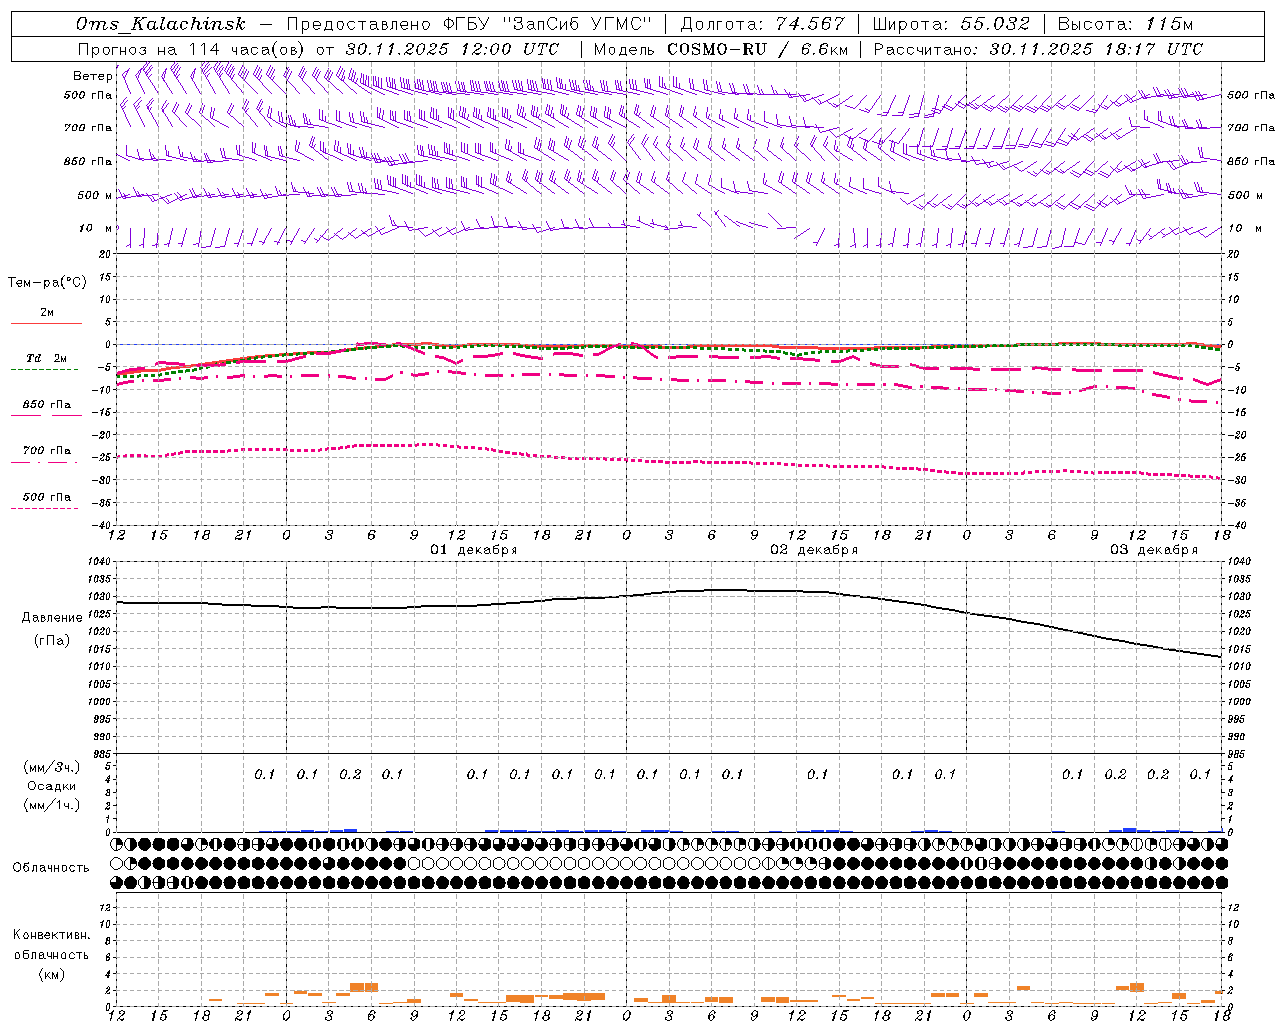The width and height of the screenshot is (1280, 1024).
Task: Click the forecast start time 30.11.2025 12:00 UTC
Action: (x=452, y=49)
